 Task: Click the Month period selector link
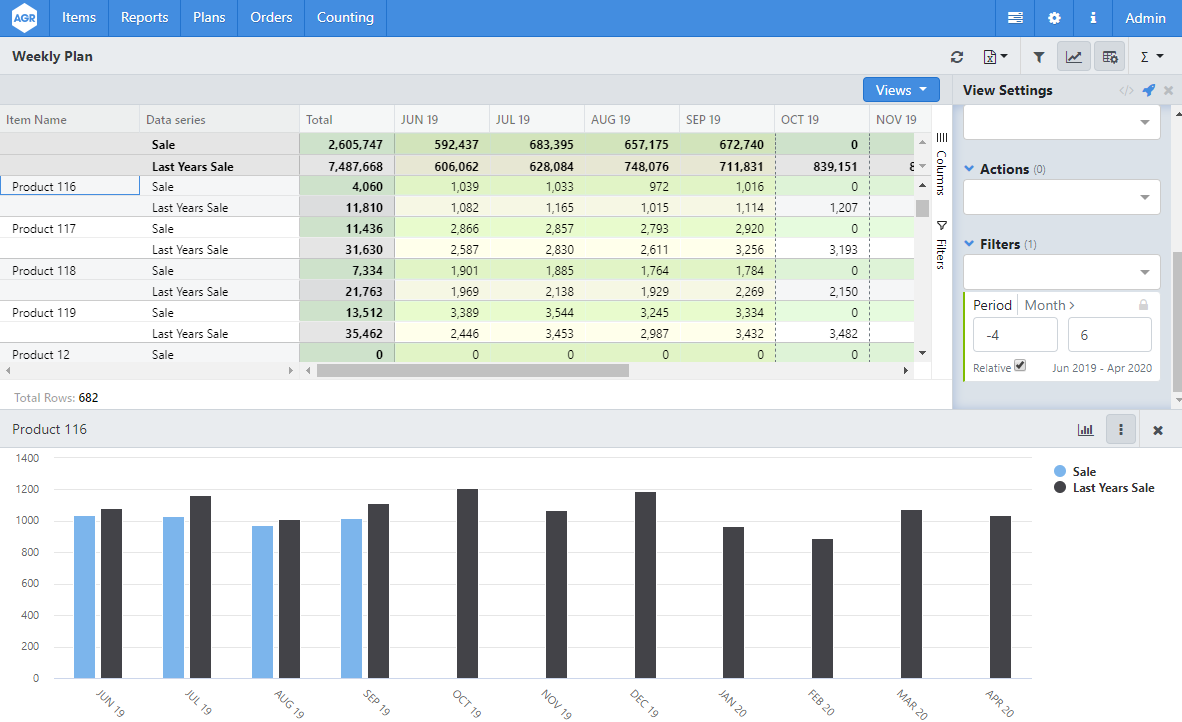tap(1049, 305)
